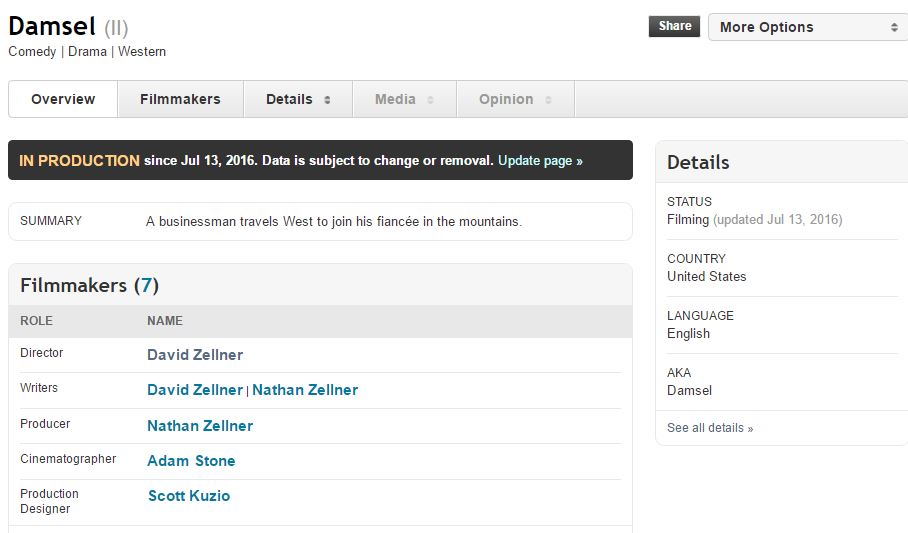The height and width of the screenshot is (533, 908).
Task: Switch to the Overview tab
Action: click(x=63, y=99)
